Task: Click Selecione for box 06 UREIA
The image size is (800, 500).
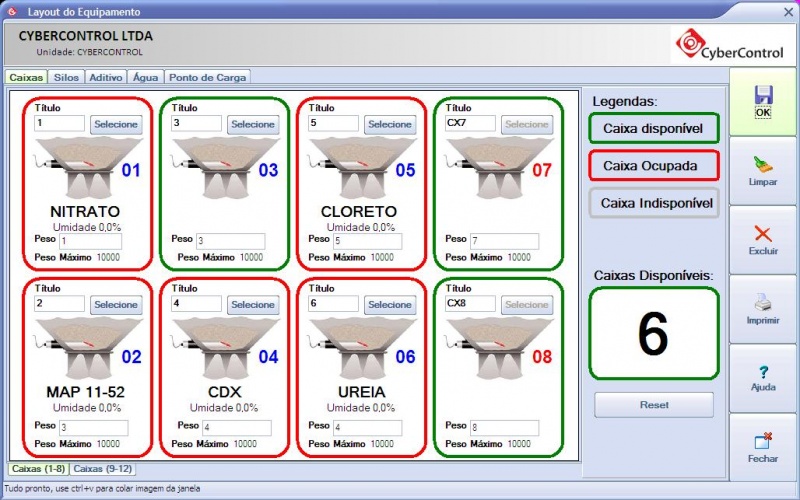Action: pos(390,305)
